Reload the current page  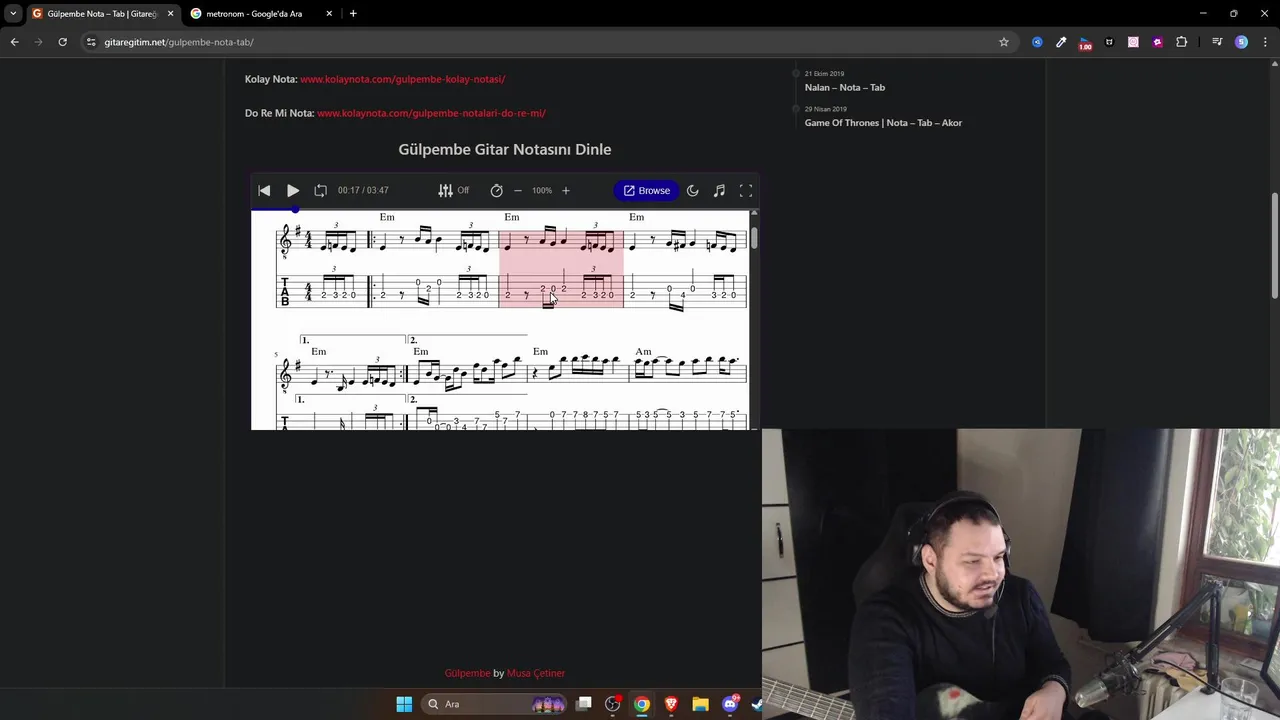pos(62,42)
